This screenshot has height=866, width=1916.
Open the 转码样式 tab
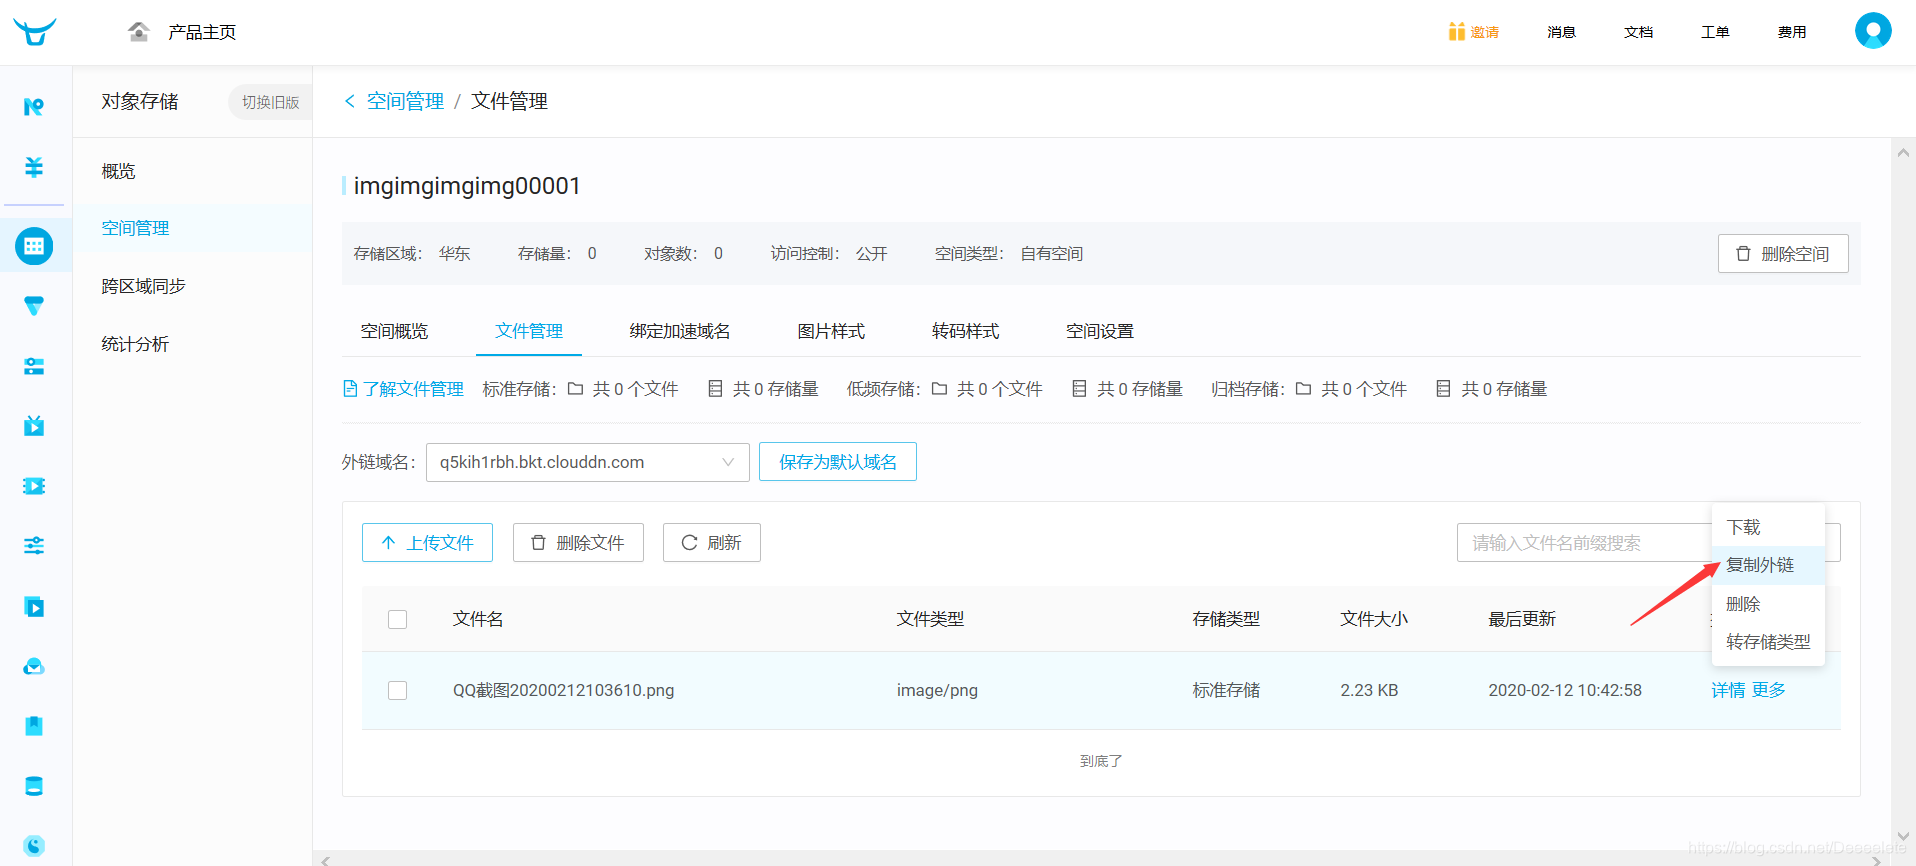point(965,331)
